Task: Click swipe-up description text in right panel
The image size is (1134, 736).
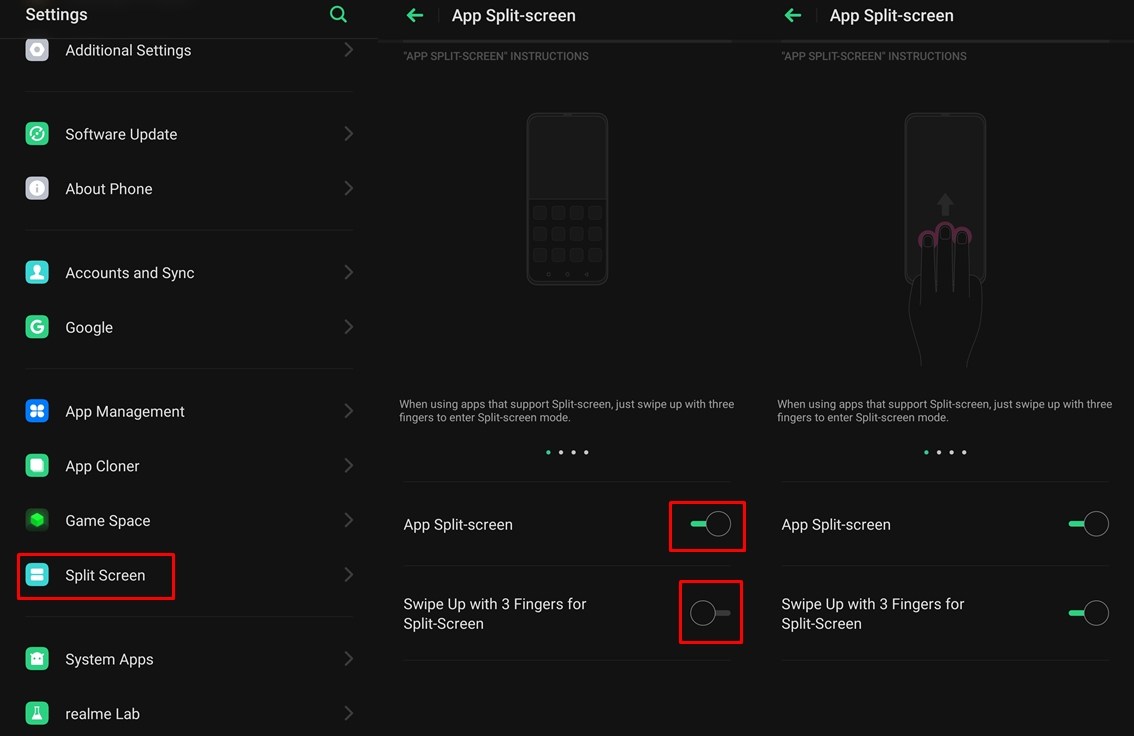Action: point(945,411)
